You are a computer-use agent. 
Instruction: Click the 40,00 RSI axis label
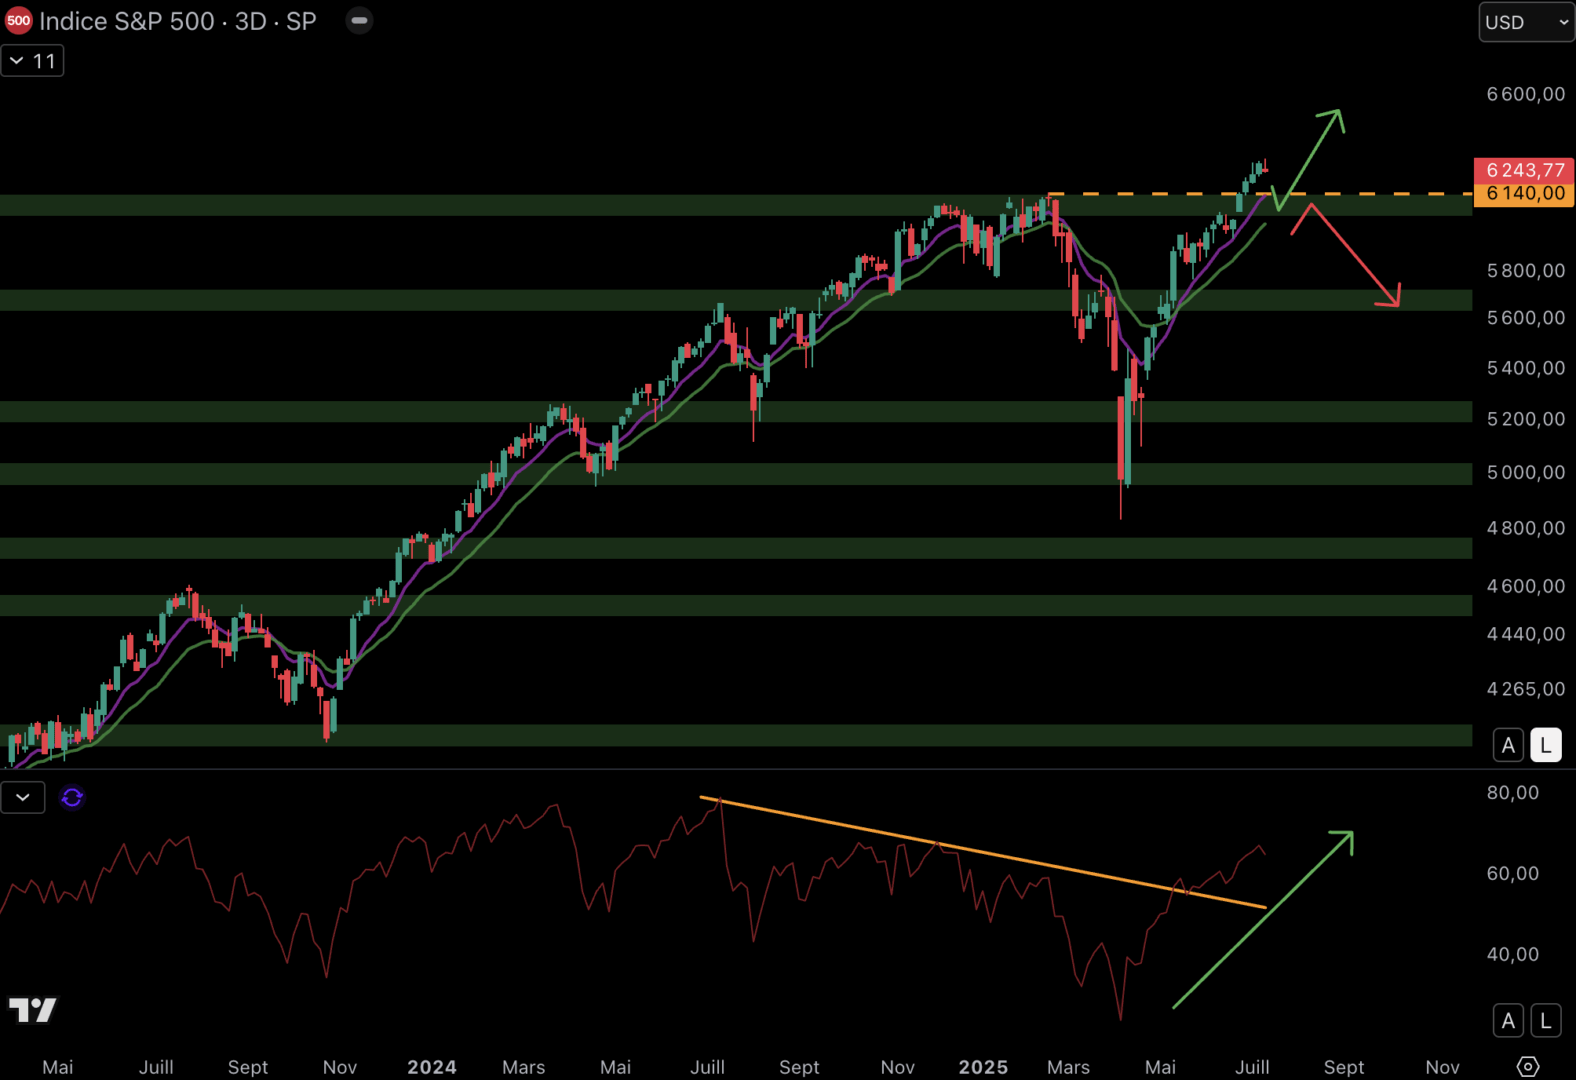click(x=1513, y=955)
